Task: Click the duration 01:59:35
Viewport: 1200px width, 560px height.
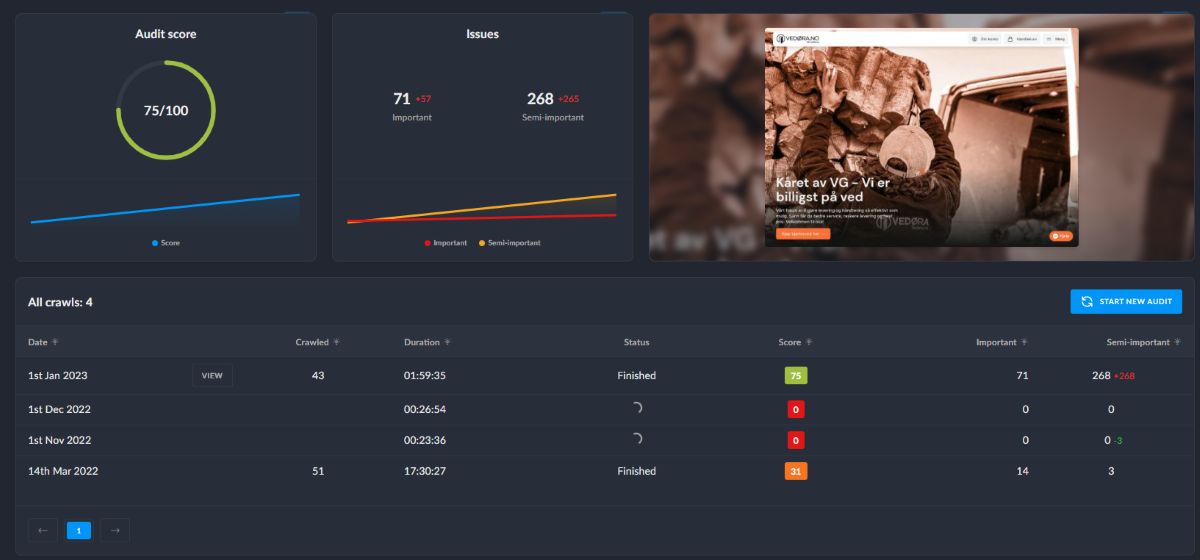Action: (x=425, y=376)
